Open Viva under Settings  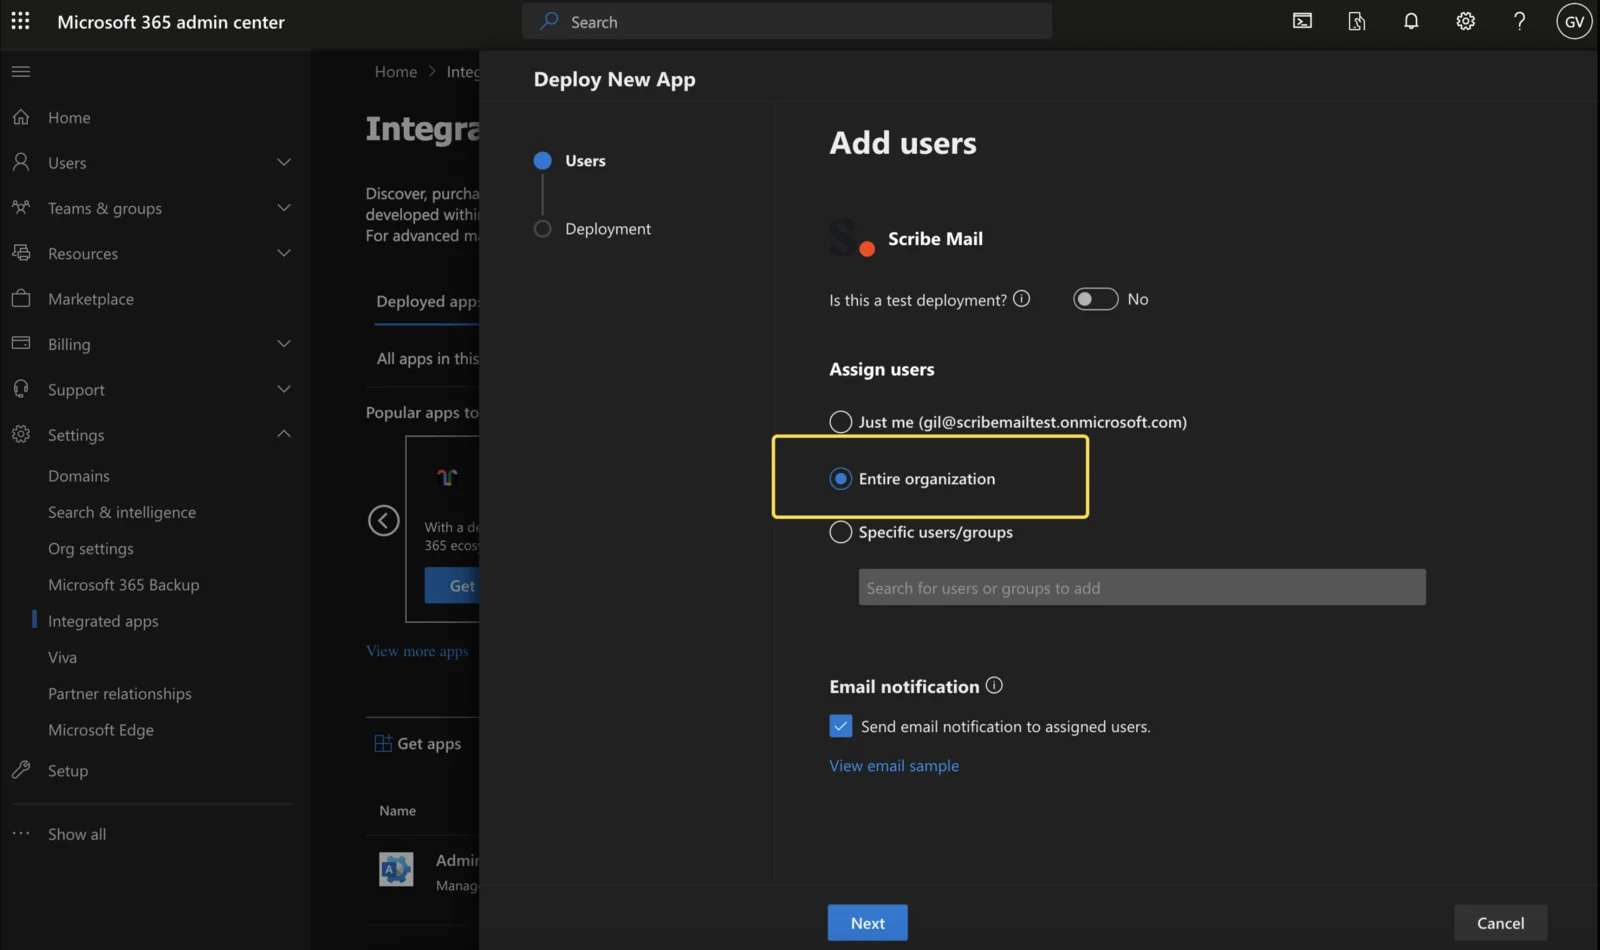pos(62,657)
